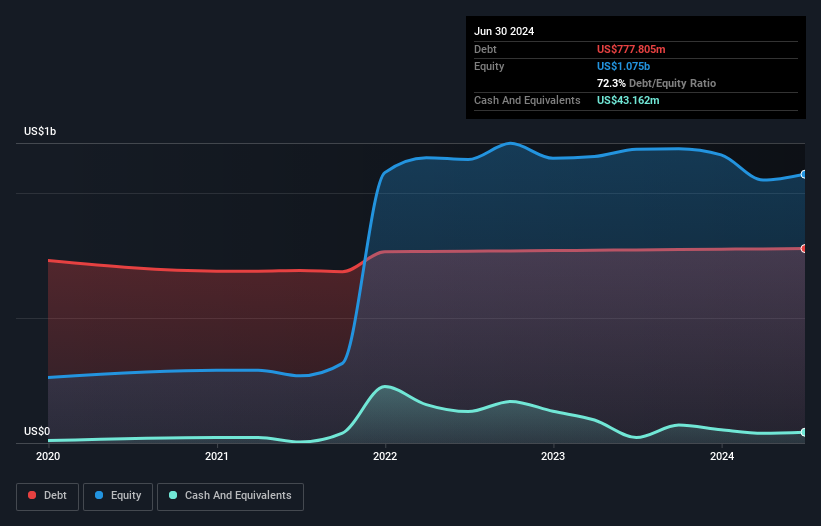Click the 72.3% Debt/Equity Ratio text
Screen dimensions: 821x526
[x=656, y=83]
